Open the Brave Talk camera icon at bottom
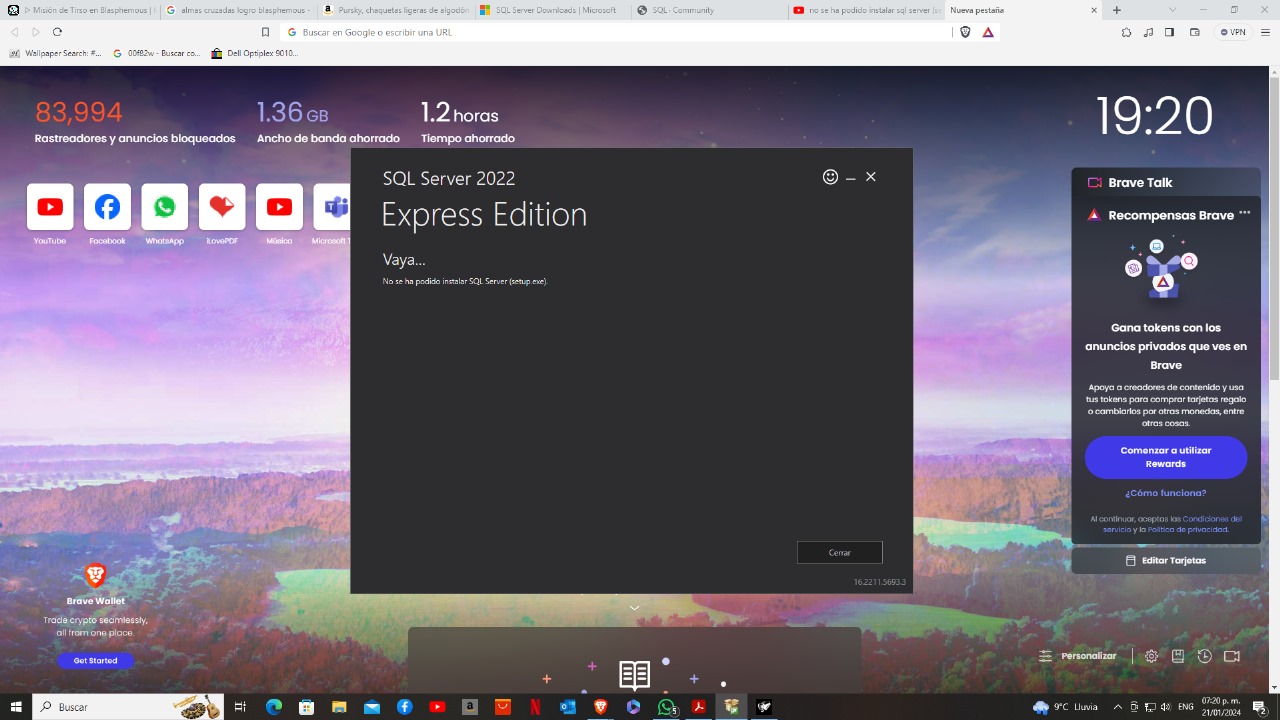1280x720 pixels. 1232,656
